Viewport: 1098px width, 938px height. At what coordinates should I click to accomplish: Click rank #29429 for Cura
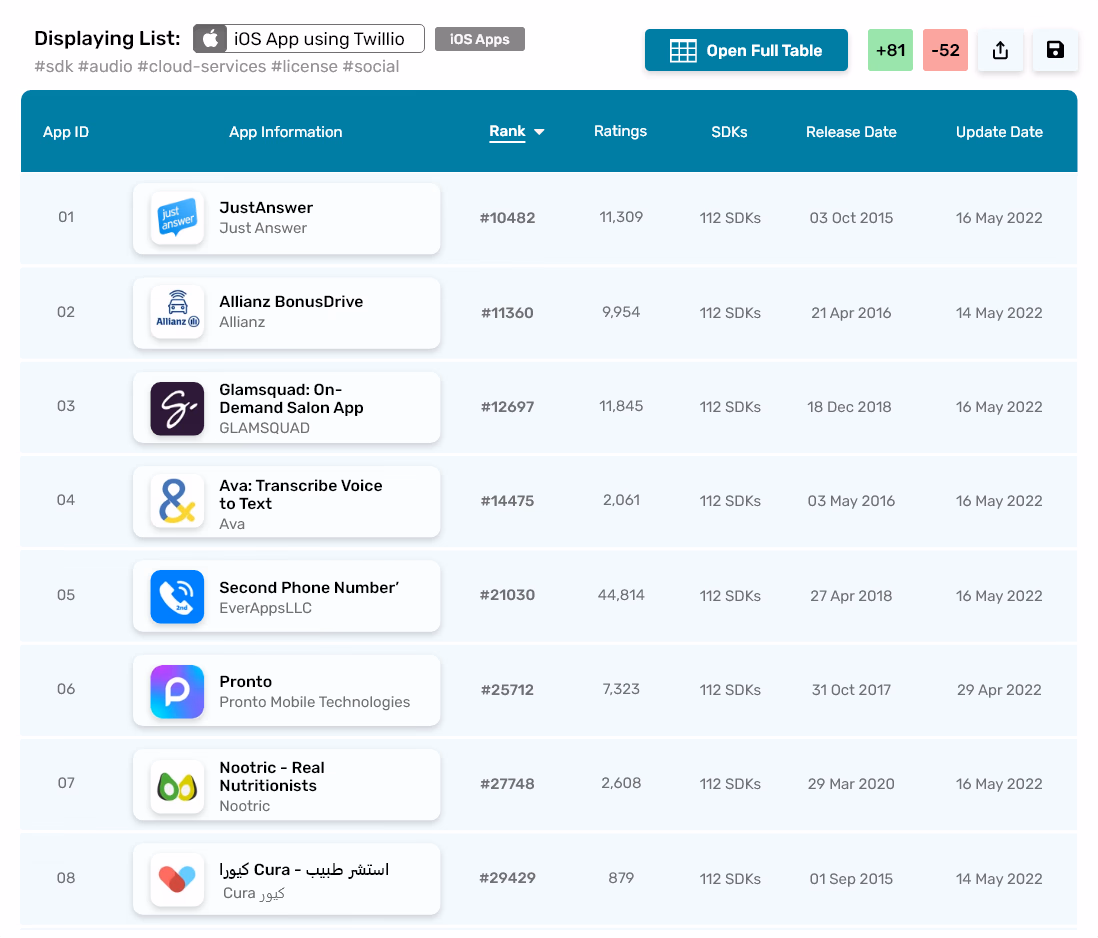click(507, 878)
